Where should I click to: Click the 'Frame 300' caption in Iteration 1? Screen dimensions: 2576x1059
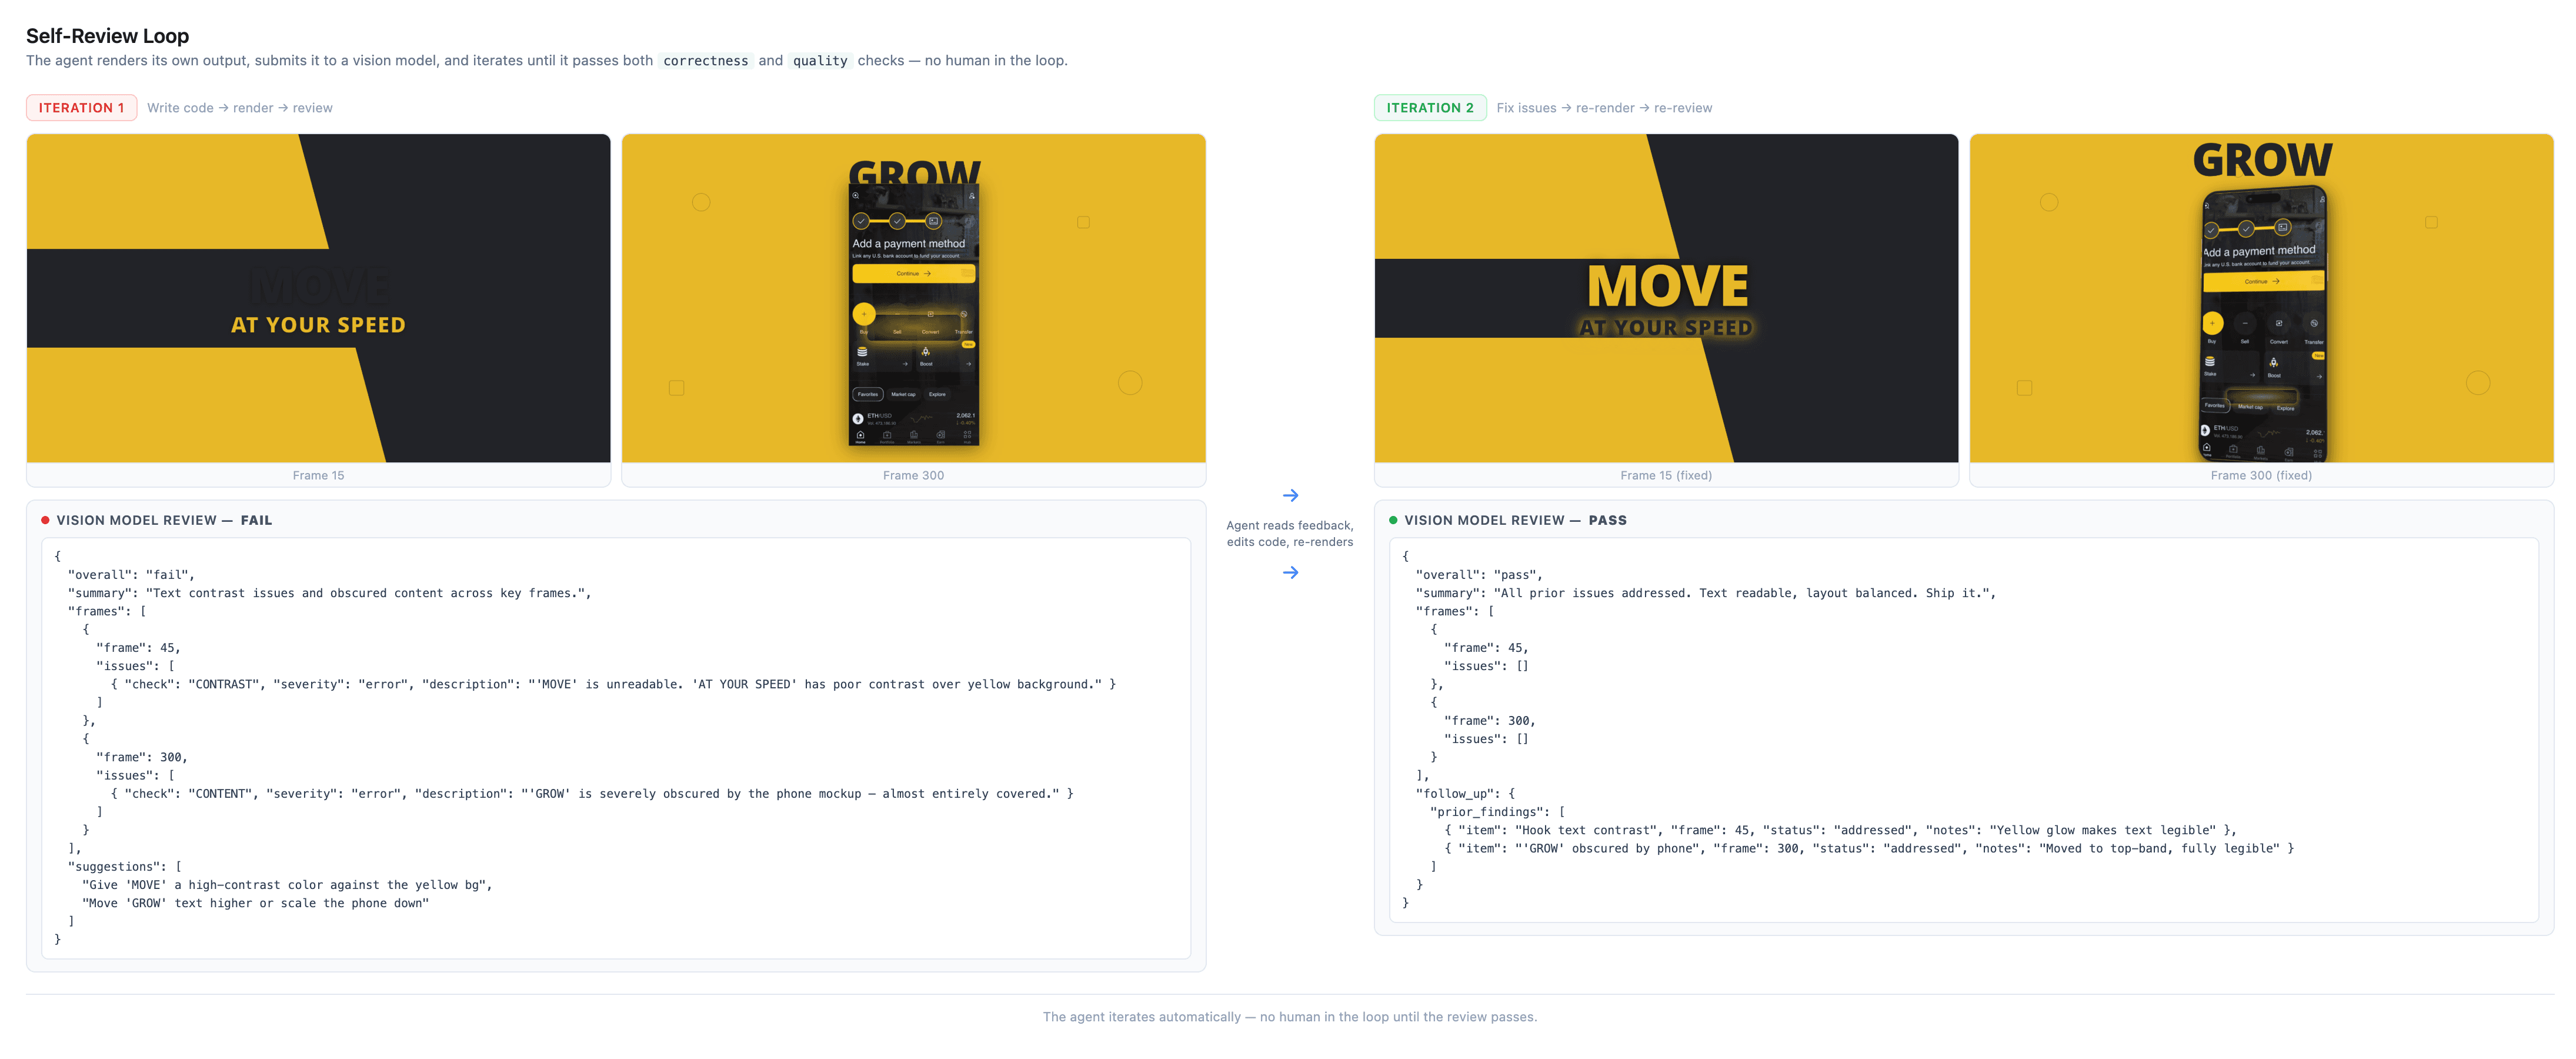click(x=913, y=475)
